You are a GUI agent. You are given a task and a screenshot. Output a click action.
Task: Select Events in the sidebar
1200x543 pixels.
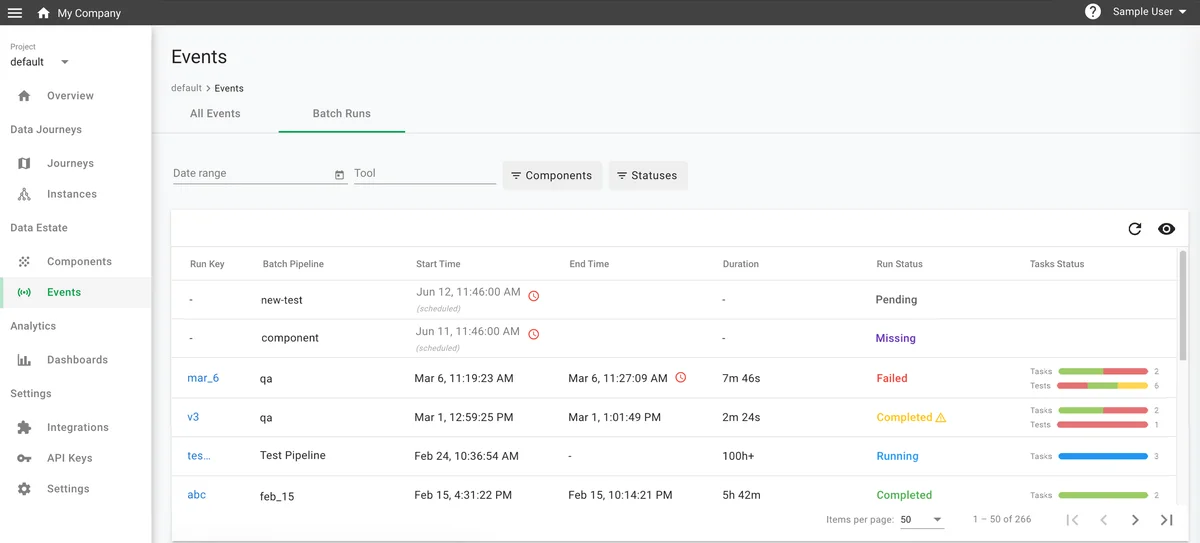64,292
